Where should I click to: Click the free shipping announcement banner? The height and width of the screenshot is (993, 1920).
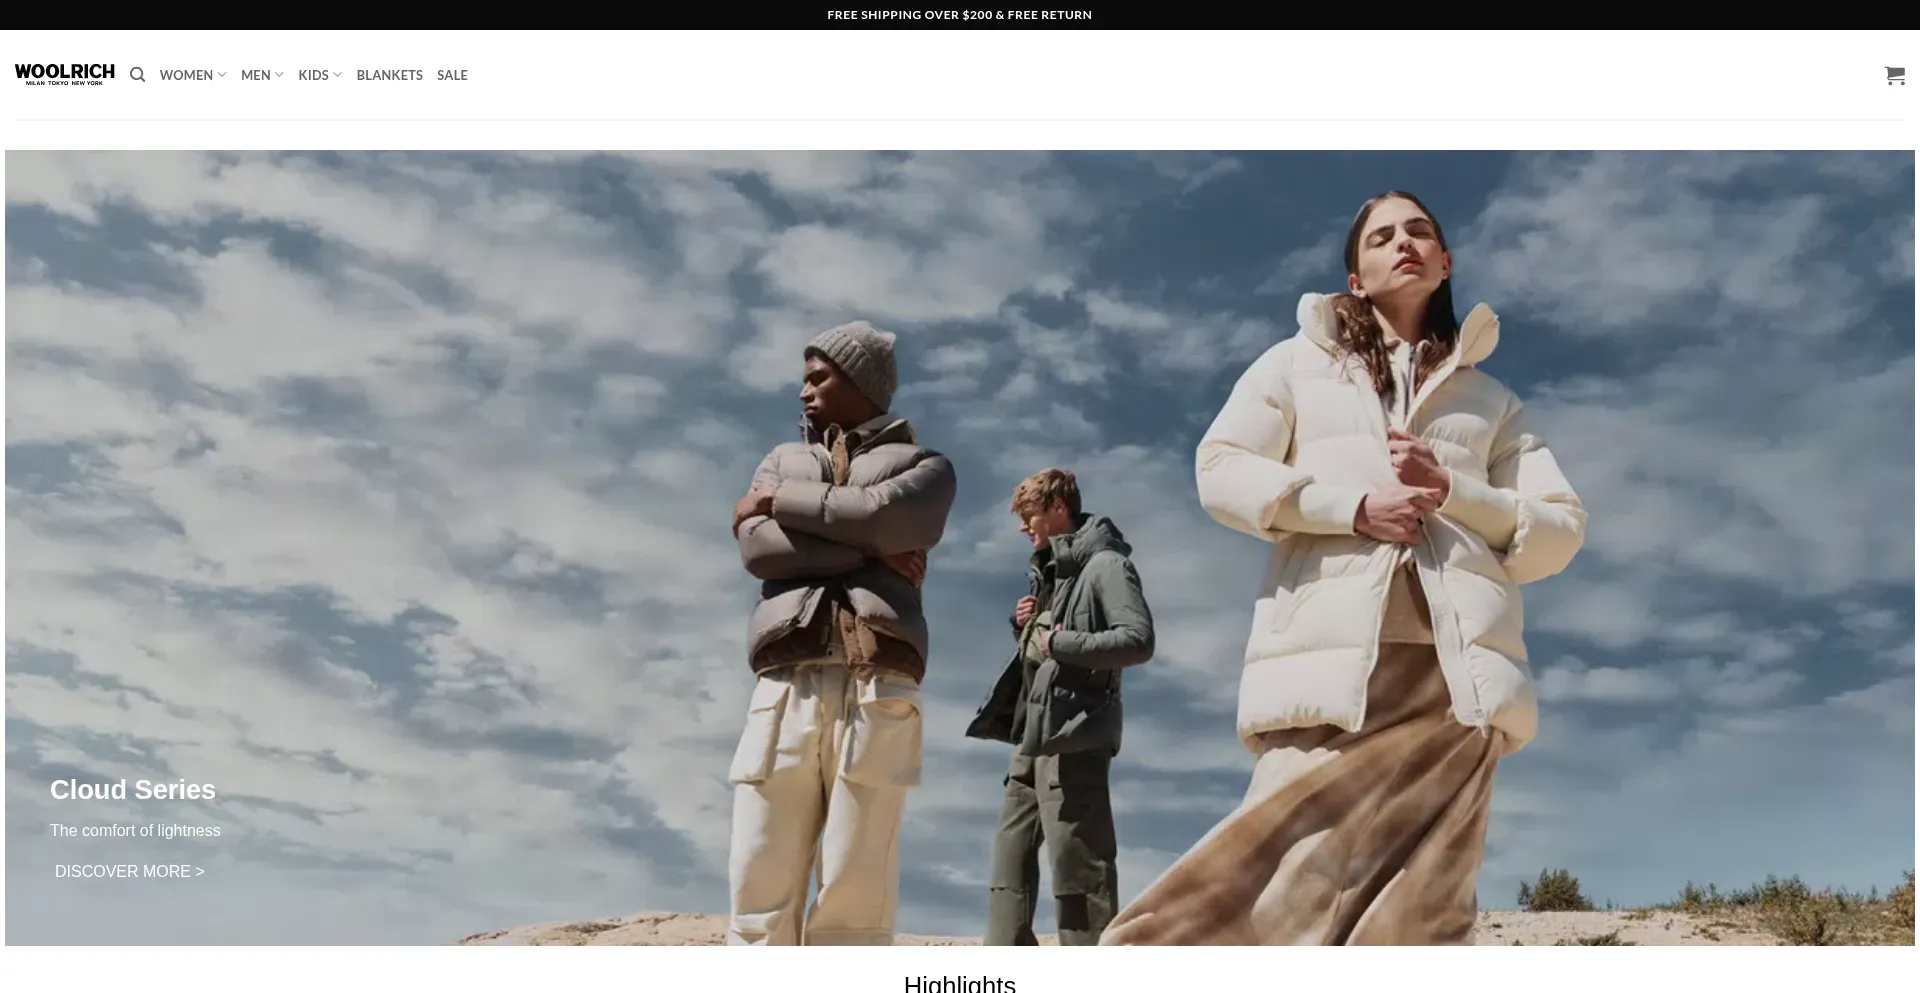point(959,15)
